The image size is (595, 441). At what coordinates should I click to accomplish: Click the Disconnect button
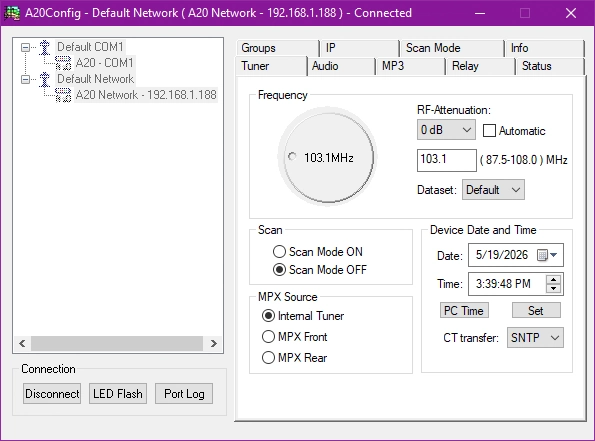pyautogui.click(x=52, y=394)
